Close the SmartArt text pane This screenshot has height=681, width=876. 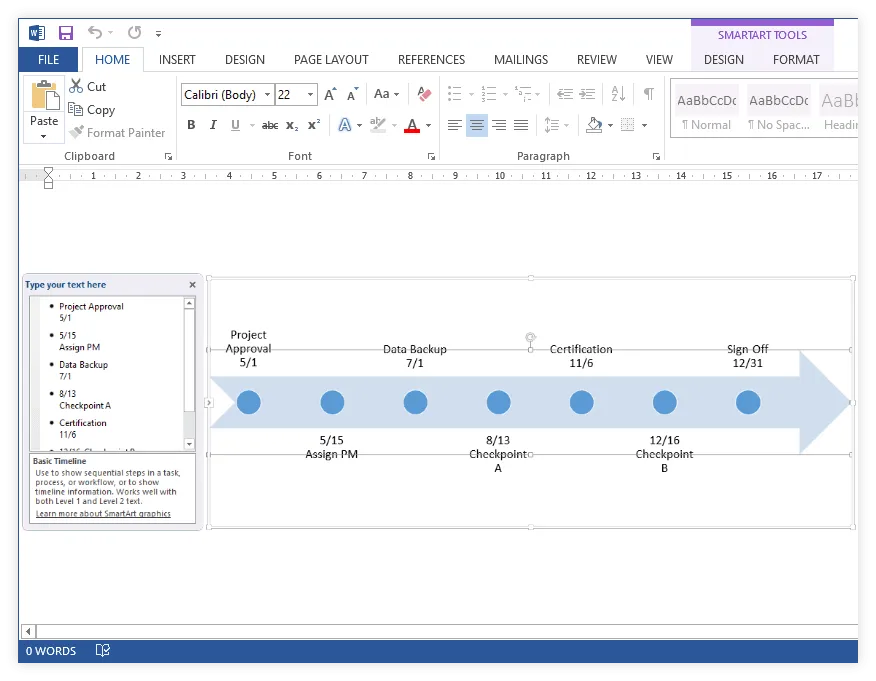[x=193, y=285]
